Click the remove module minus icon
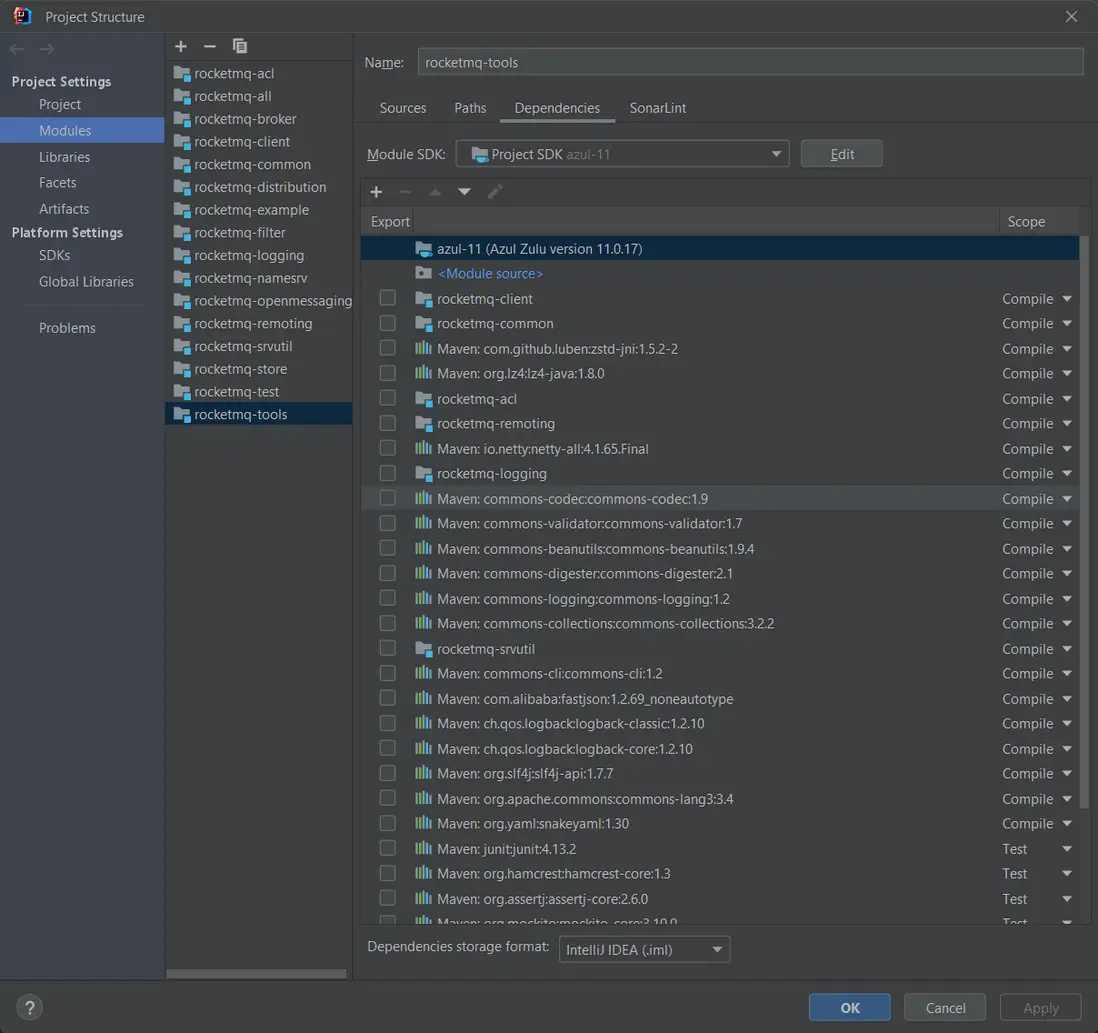 click(210, 46)
